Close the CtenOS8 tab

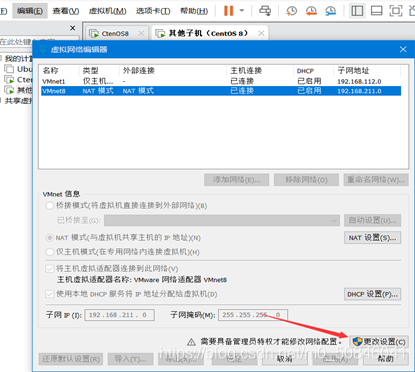(141, 33)
